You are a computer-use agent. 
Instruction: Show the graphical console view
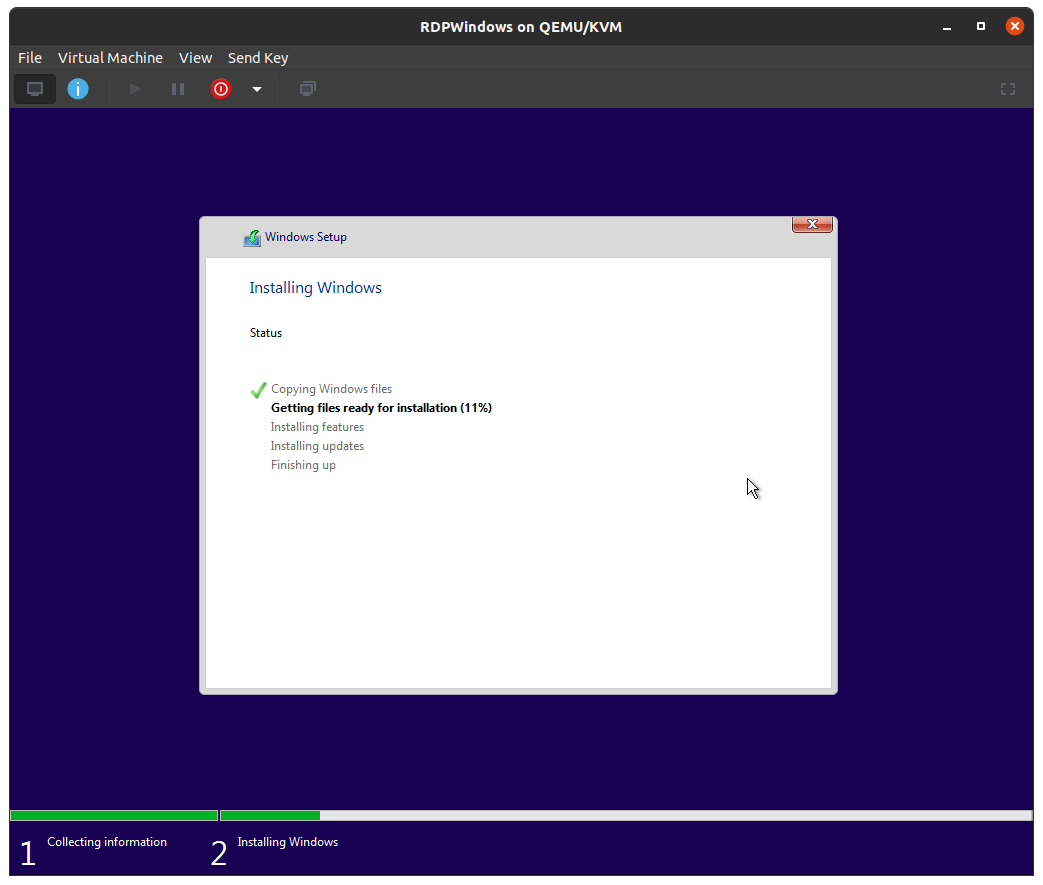click(x=35, y=89)
